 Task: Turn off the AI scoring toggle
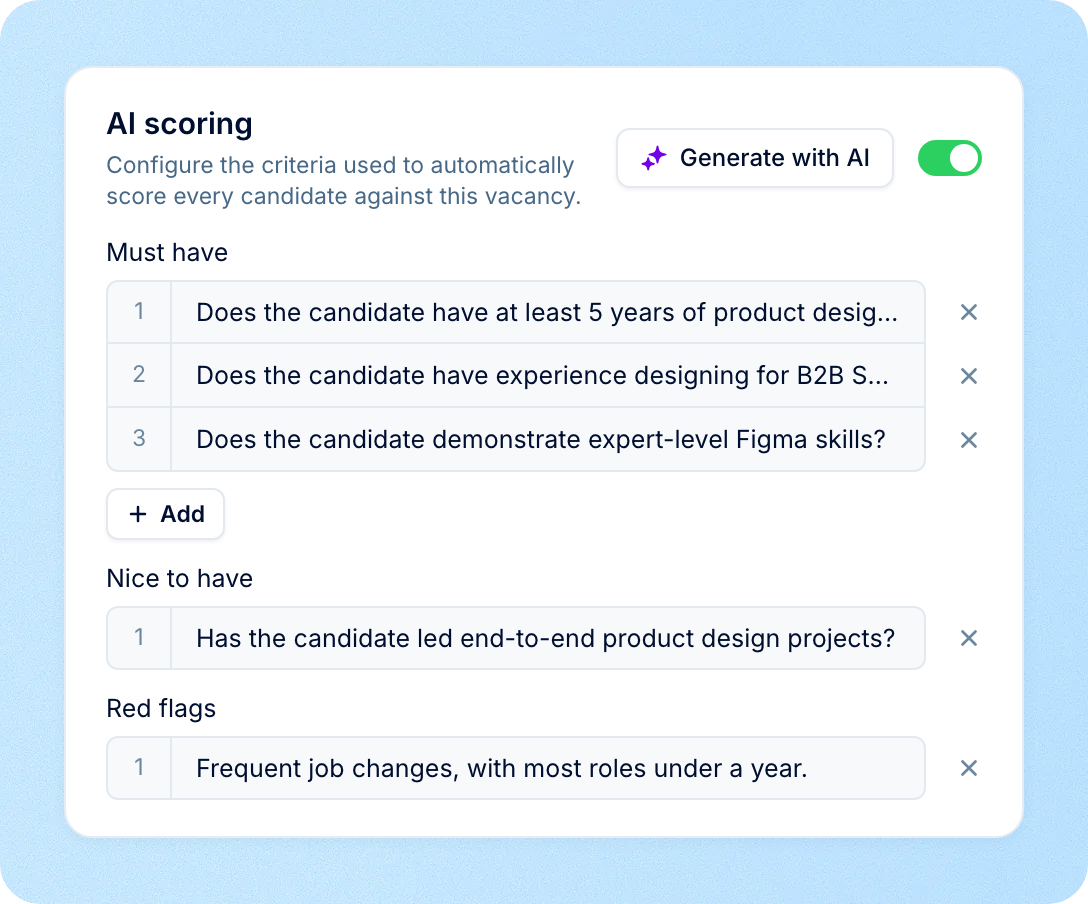pos(949,158)
